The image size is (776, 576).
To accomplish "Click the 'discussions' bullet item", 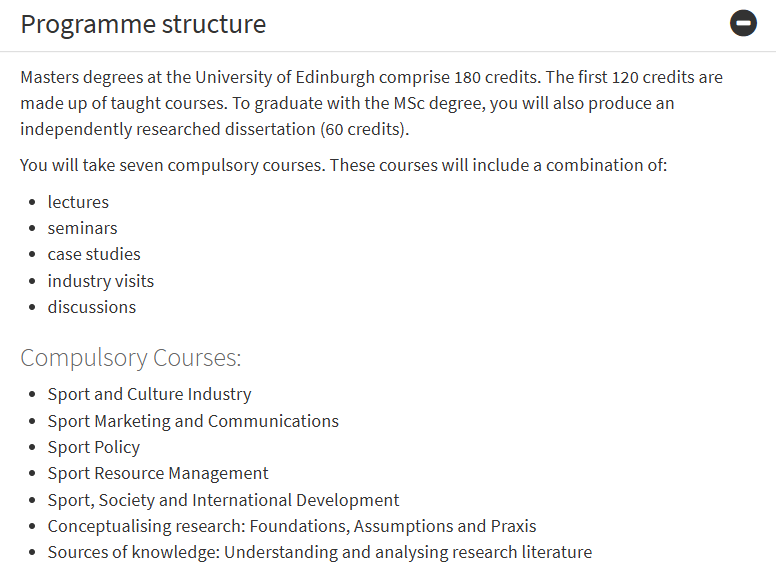I will [92, 307].
